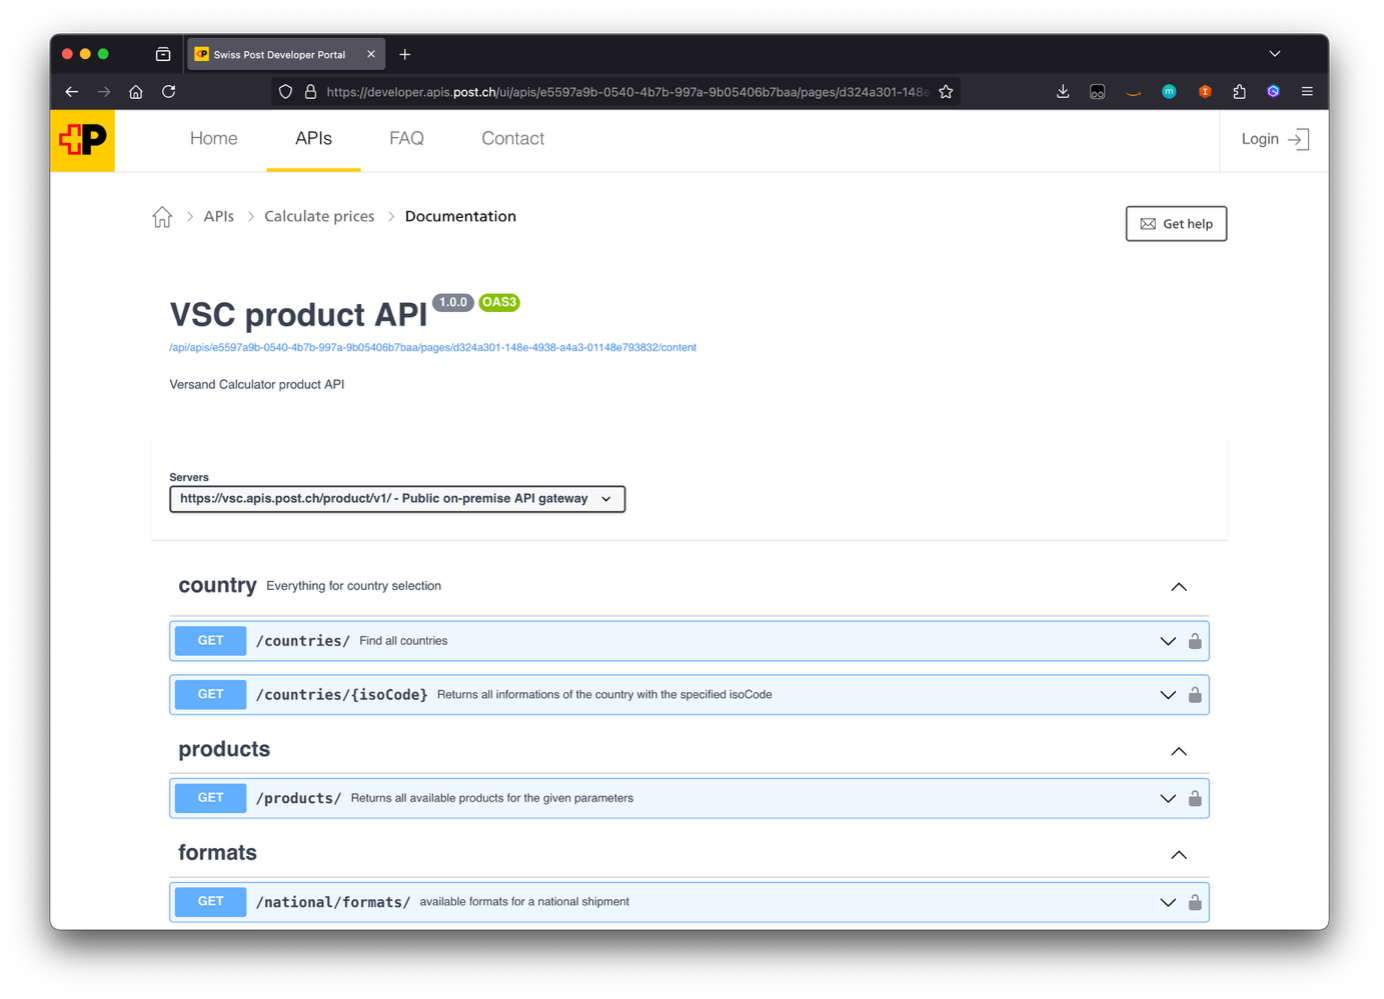Expand the /national/formats/ operation chevron
1384x999 pixels.
(1168, 902)
